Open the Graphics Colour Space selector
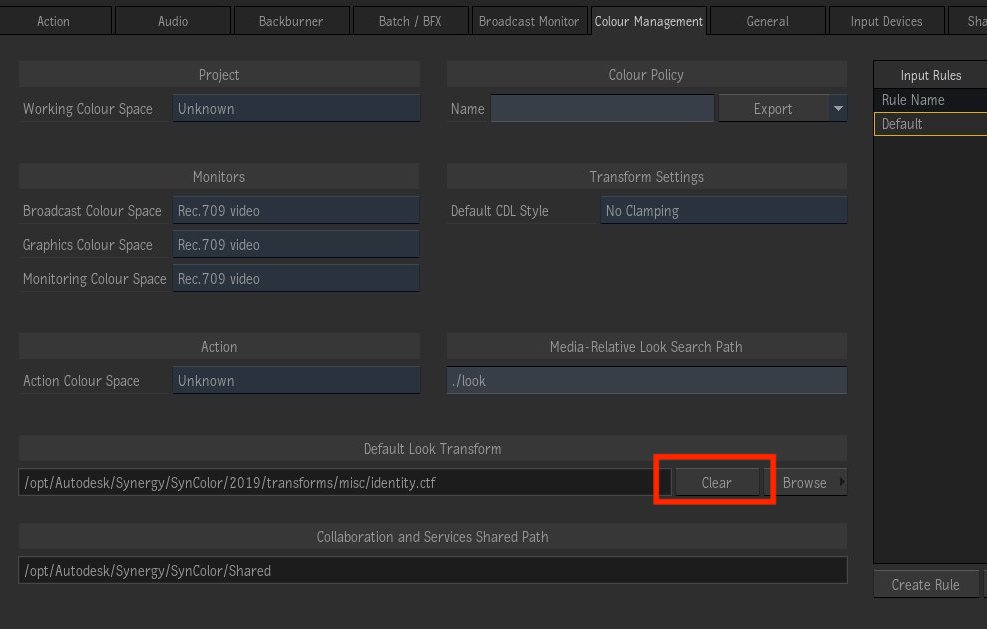Image resolution: width=987 pixels, height=629 pixels. point(296,244)
